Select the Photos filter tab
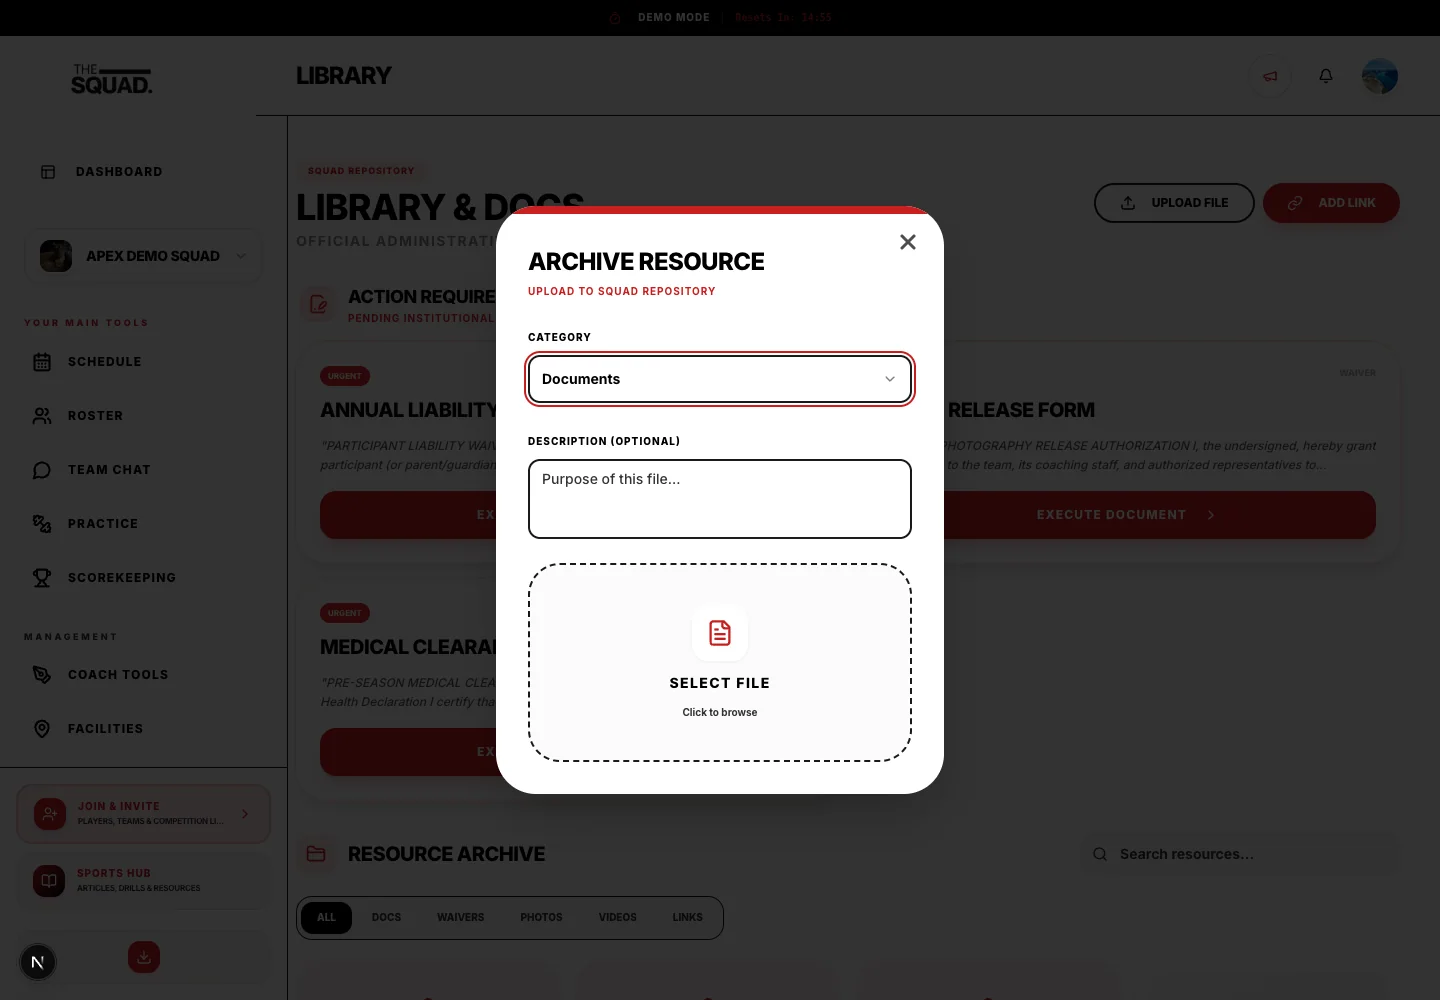The image size is (1440, 1000). tap(541, 918)
